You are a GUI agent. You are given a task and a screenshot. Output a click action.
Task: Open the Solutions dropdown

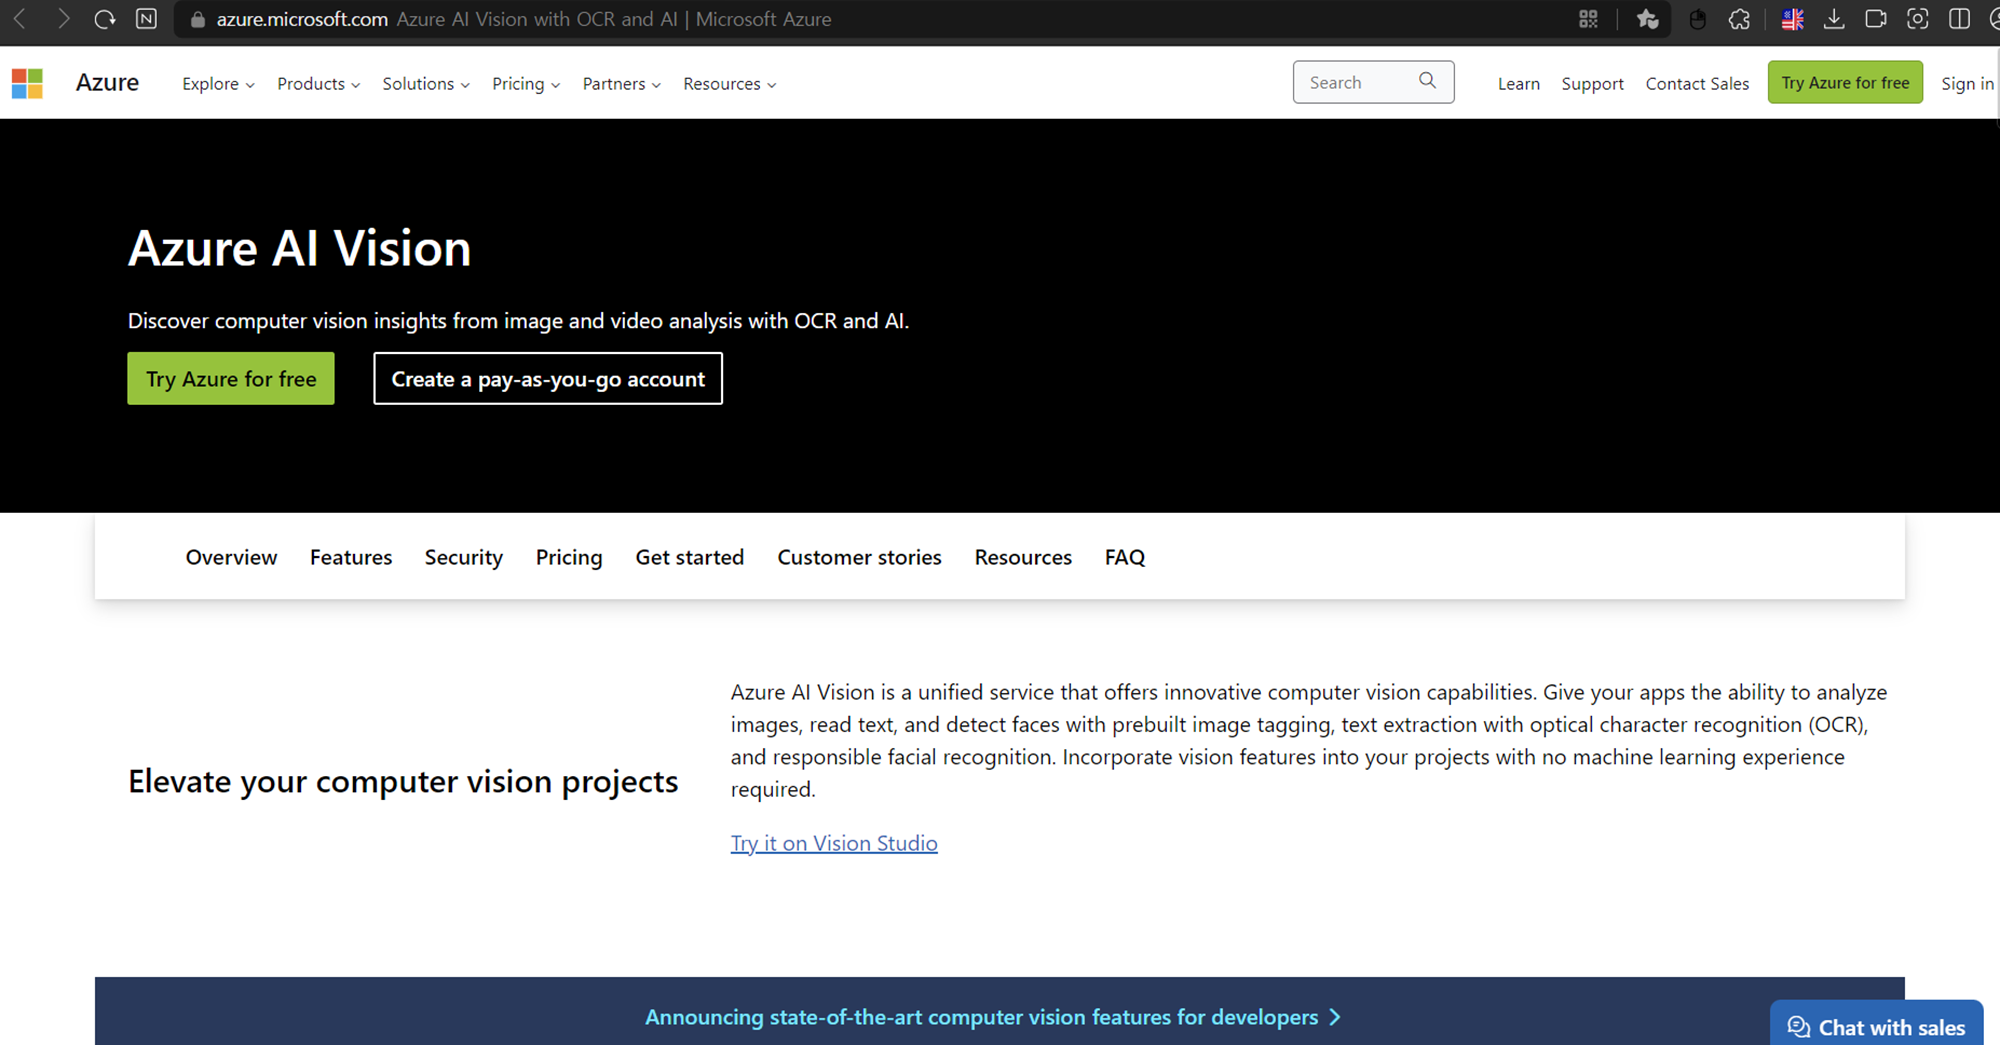tap(425, 84)
